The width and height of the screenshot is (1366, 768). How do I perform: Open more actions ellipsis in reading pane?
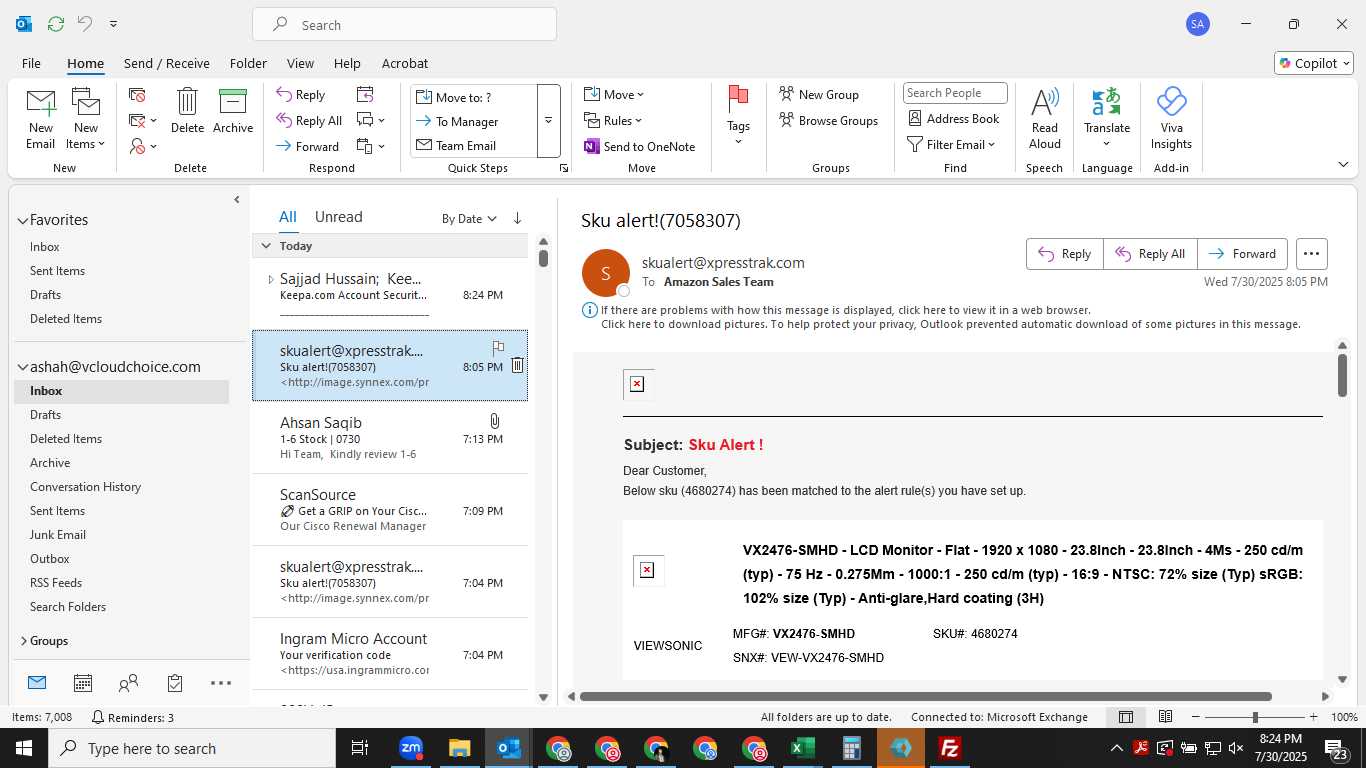(1312, 254)
